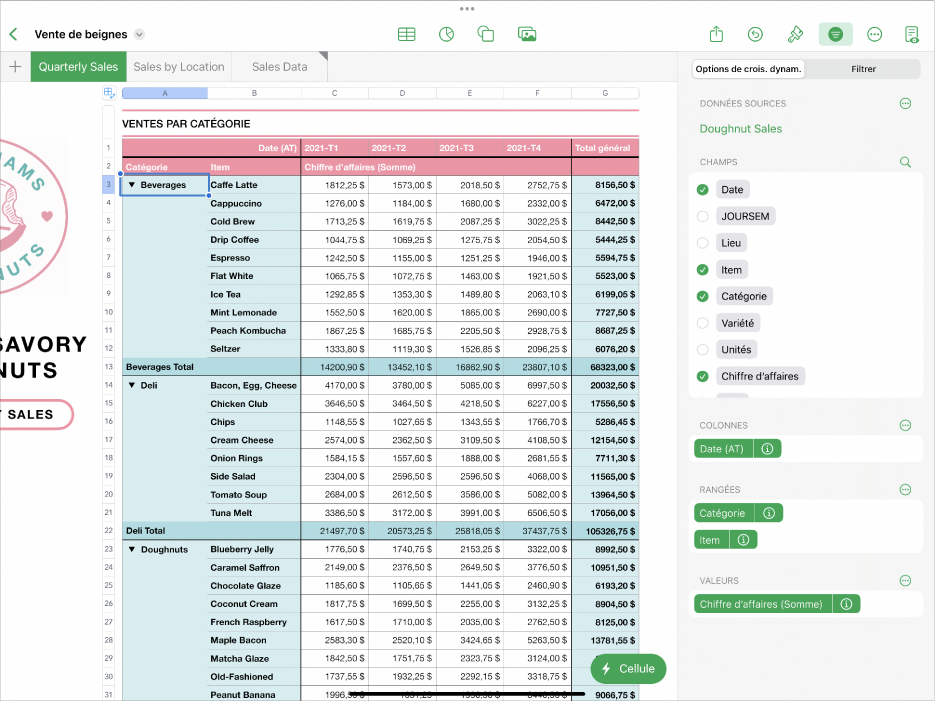The height and width of the screenshot is (702, 935).
Task: Open Valeurs section more options icon
Action: click(x=905, y=580)
